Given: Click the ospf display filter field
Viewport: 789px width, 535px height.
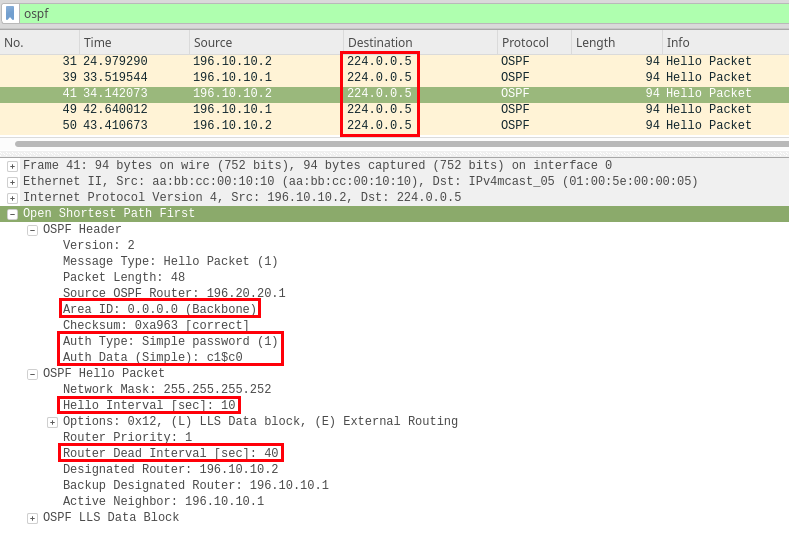Looking at the screenshot, I should (x=400, y=14).
